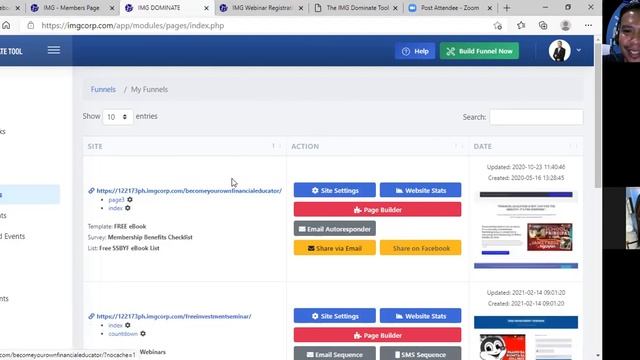
Task: Change the Show entries dropdown
Action: pyautogui.click(x=117, y=117)
